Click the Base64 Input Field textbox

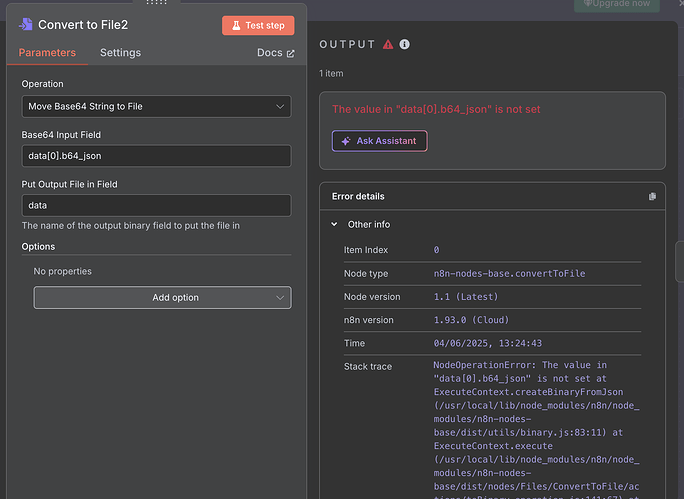(156, 156)
